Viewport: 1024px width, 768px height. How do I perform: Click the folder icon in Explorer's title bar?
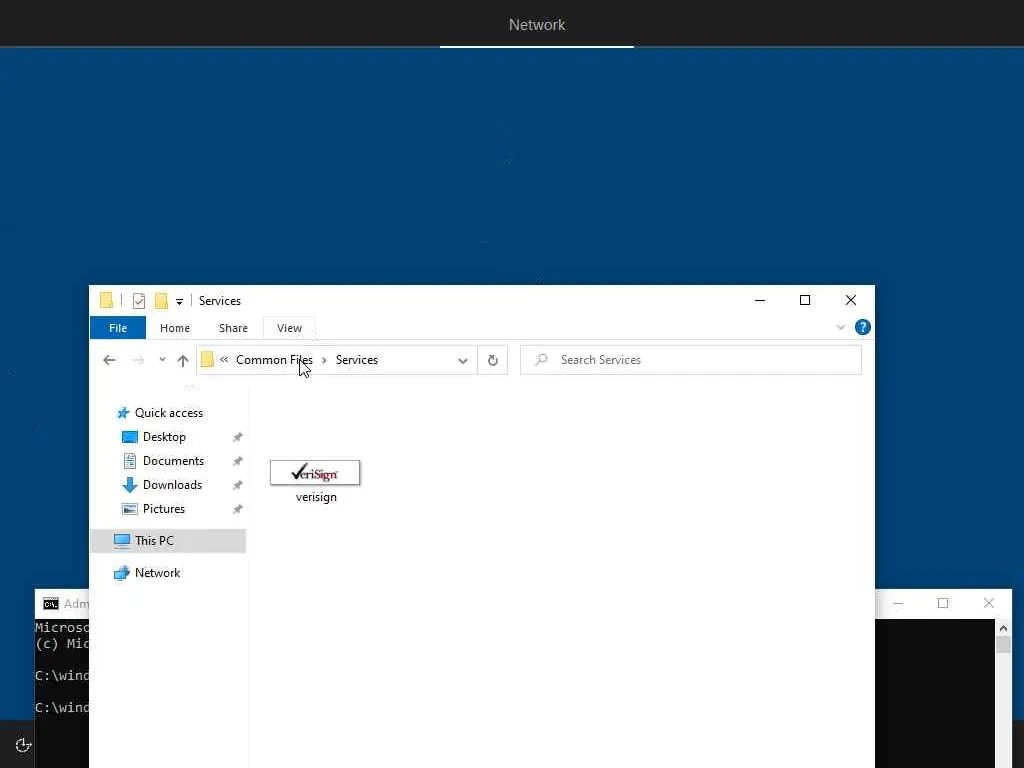pos(106,300)
